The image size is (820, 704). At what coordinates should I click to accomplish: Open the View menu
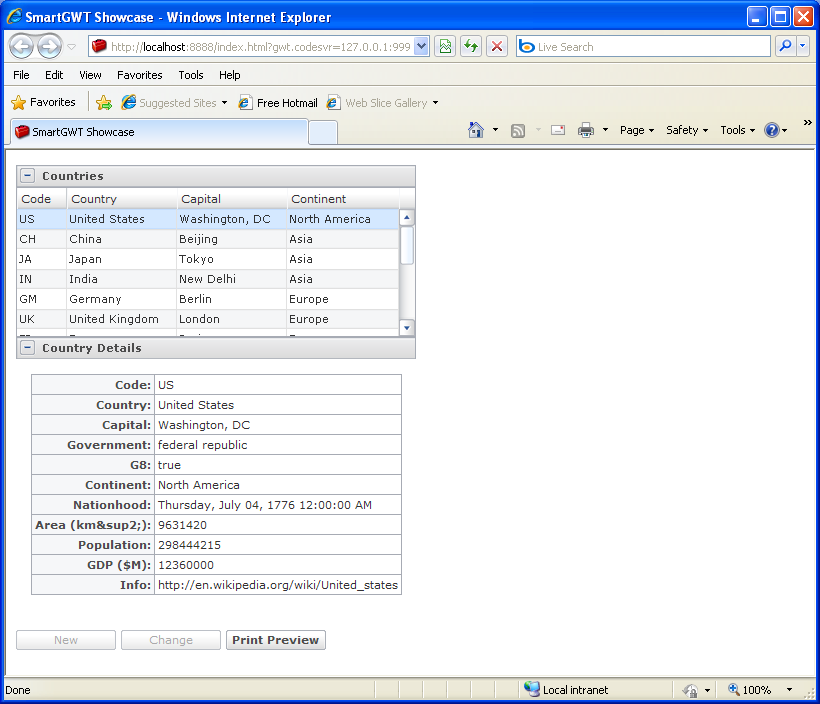[90, 75]
